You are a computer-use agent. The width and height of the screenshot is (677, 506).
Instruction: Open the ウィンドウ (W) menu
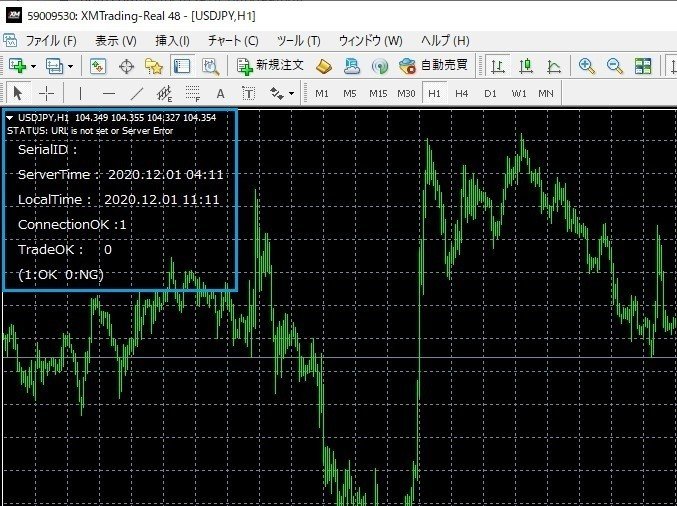(x=370, y=41)
